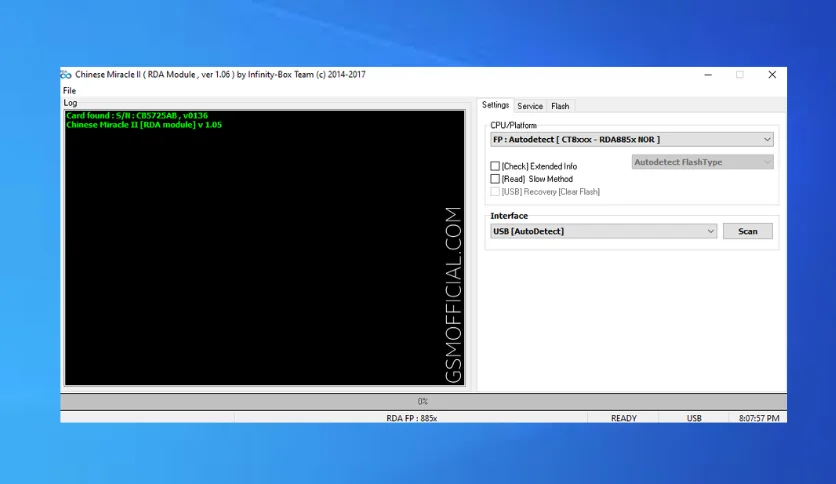Click the 'RDA FP : 885x' status bar entry

(411, 418)
